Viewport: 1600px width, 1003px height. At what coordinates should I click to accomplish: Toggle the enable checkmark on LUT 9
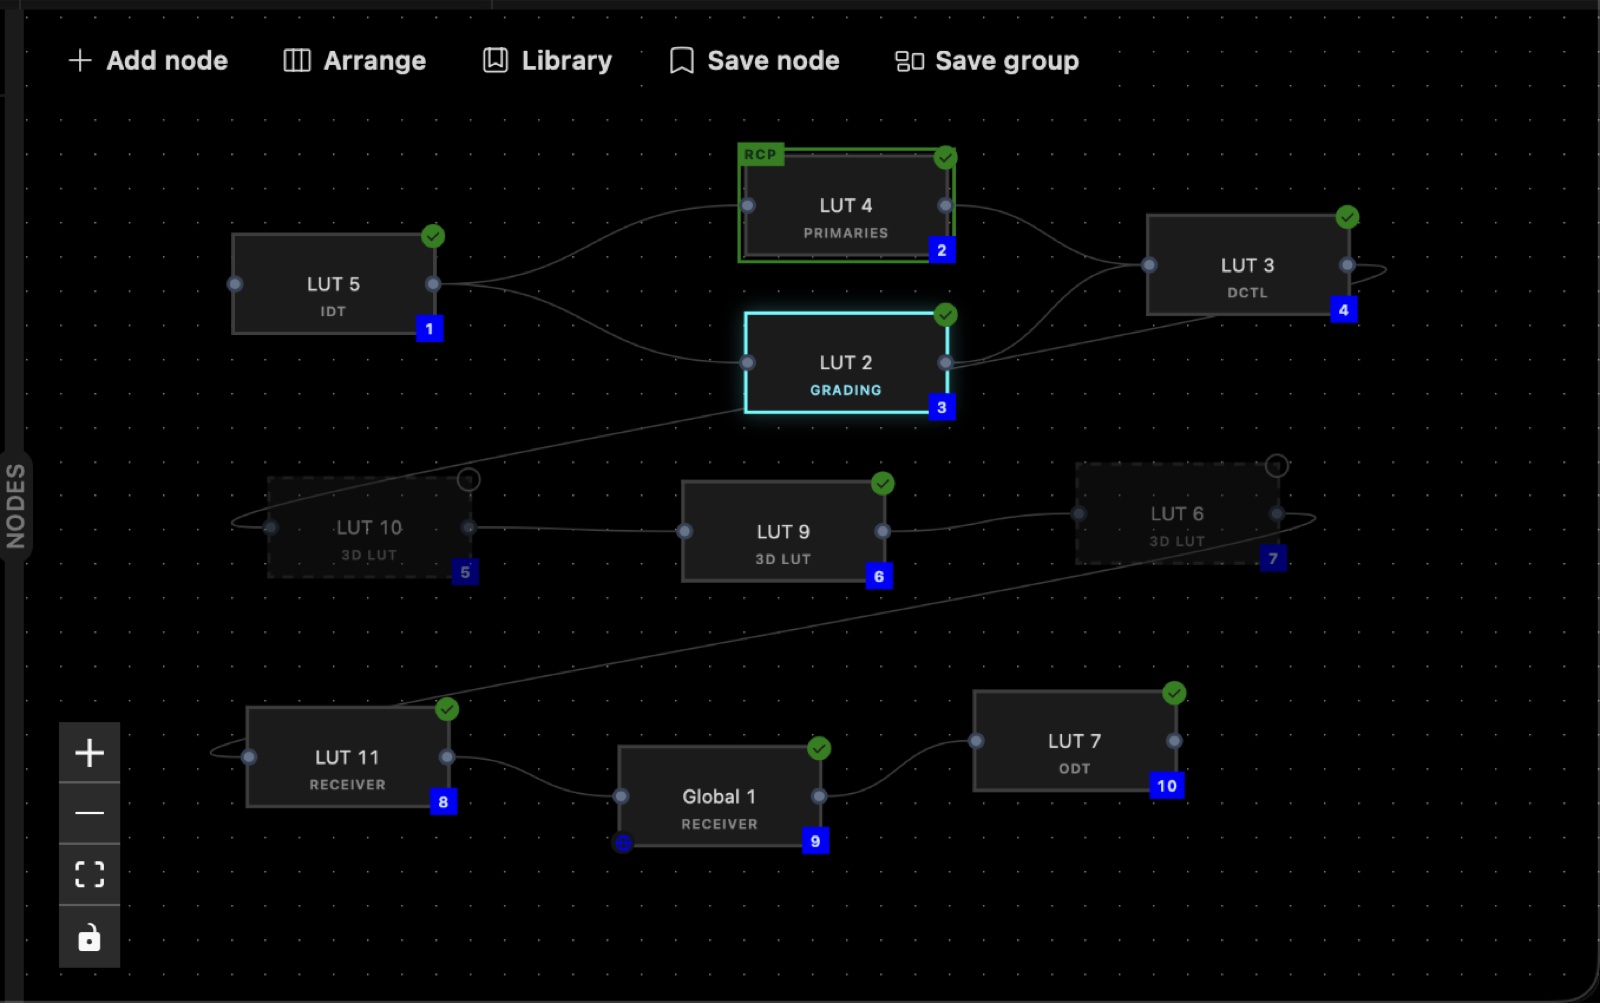pyautogui.click(x=882, y=484)
